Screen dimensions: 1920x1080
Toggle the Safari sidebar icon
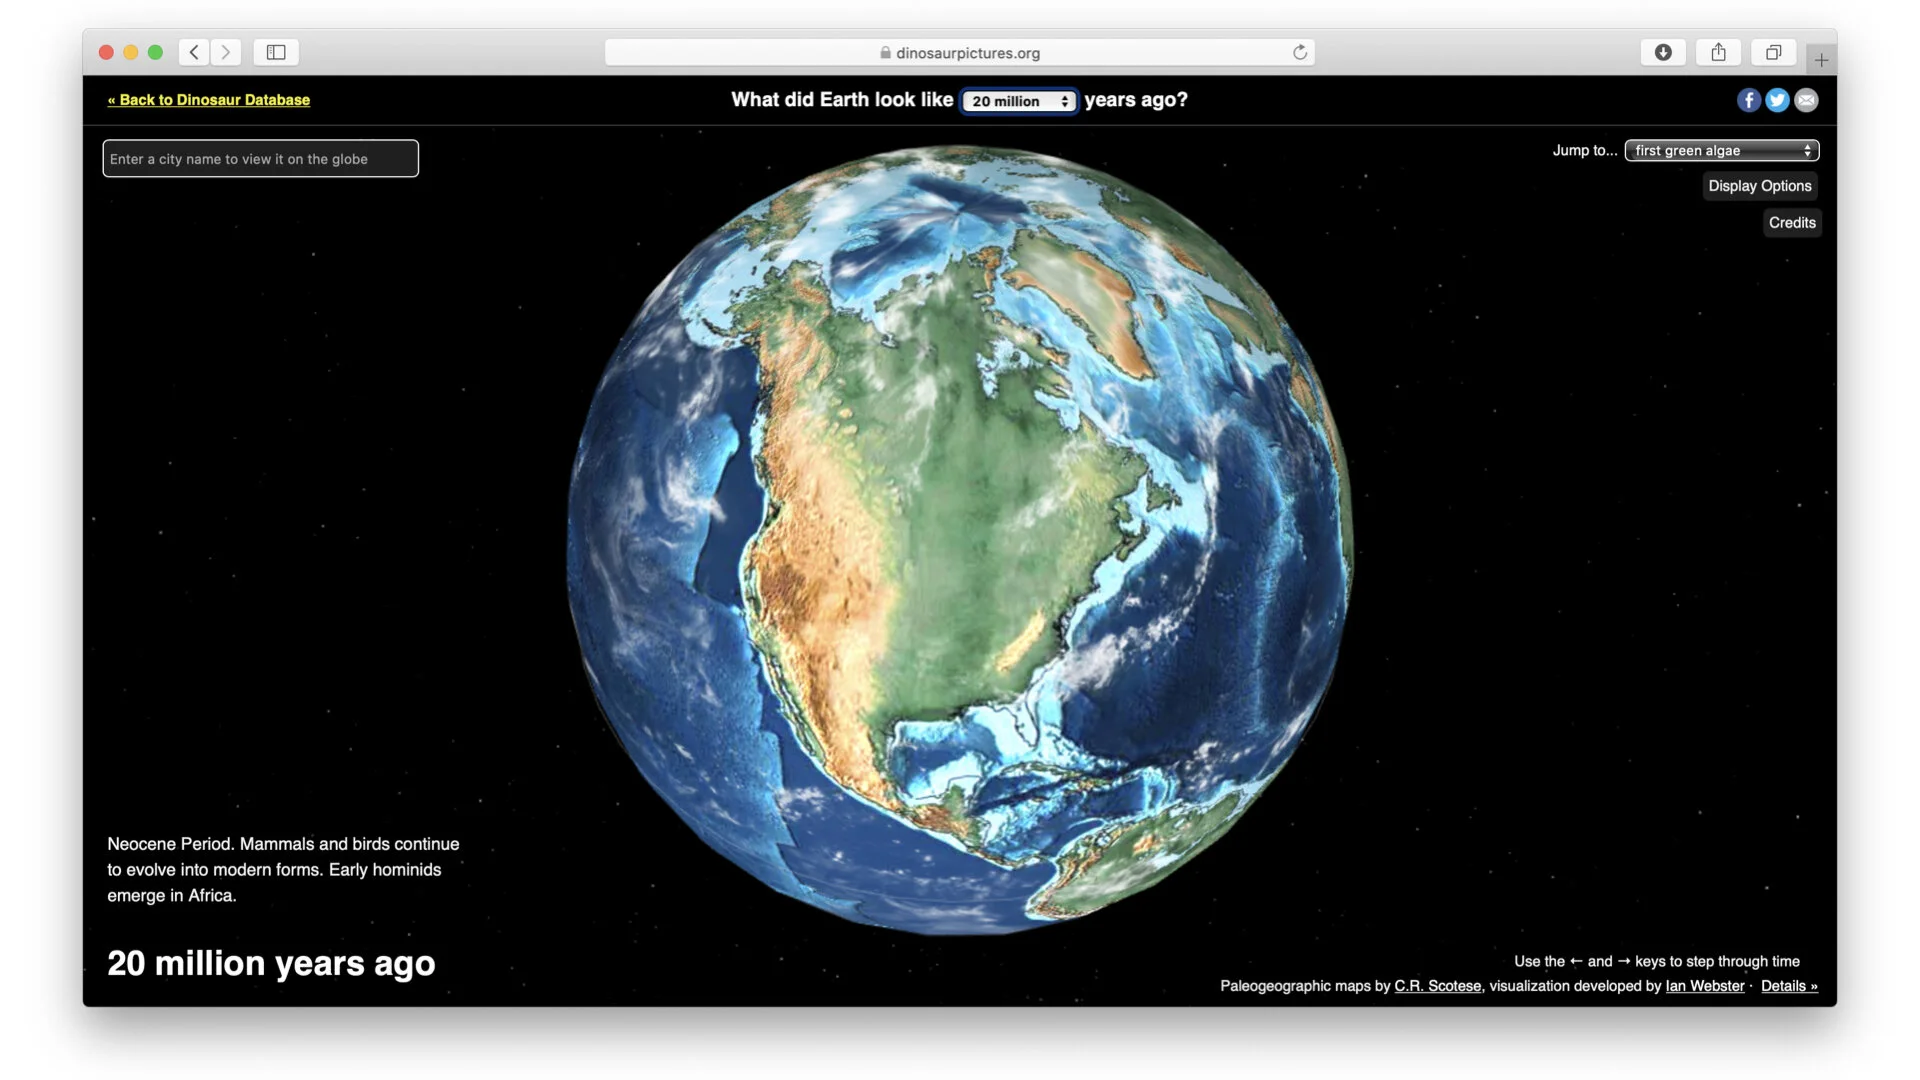[x=276, y=52]
